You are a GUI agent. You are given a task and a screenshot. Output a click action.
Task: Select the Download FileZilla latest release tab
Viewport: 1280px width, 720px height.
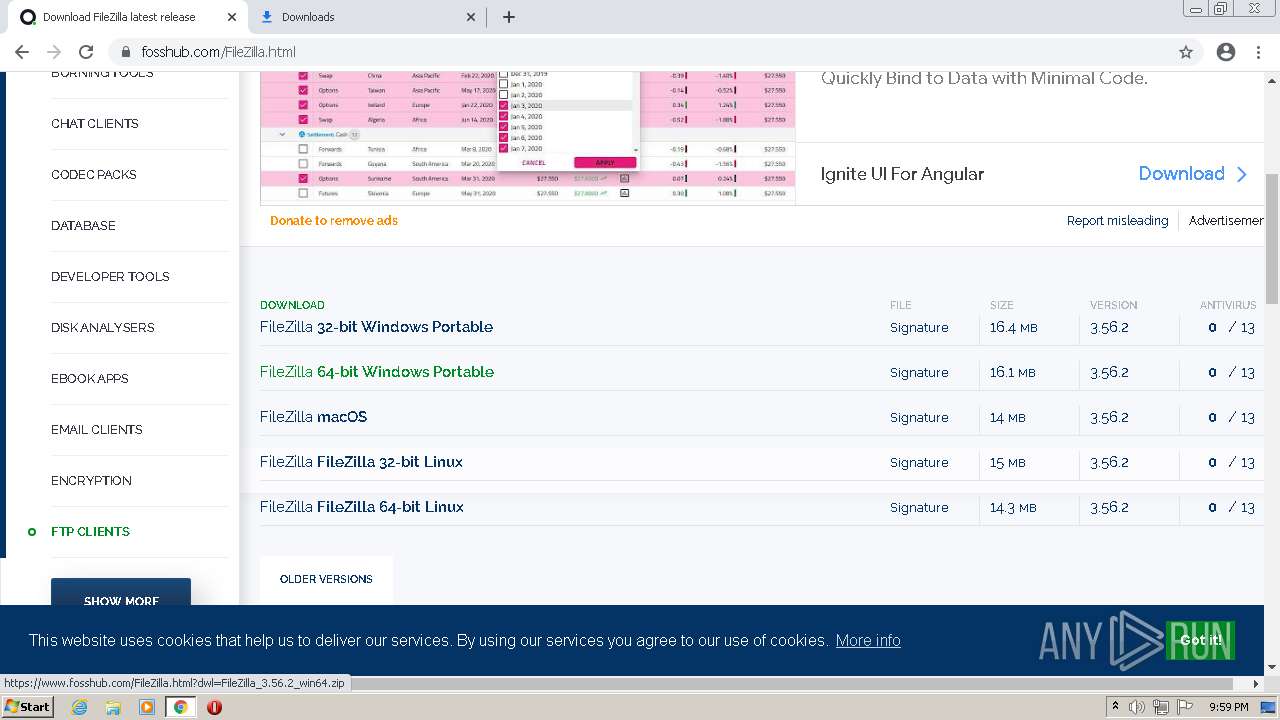(127, 17)
